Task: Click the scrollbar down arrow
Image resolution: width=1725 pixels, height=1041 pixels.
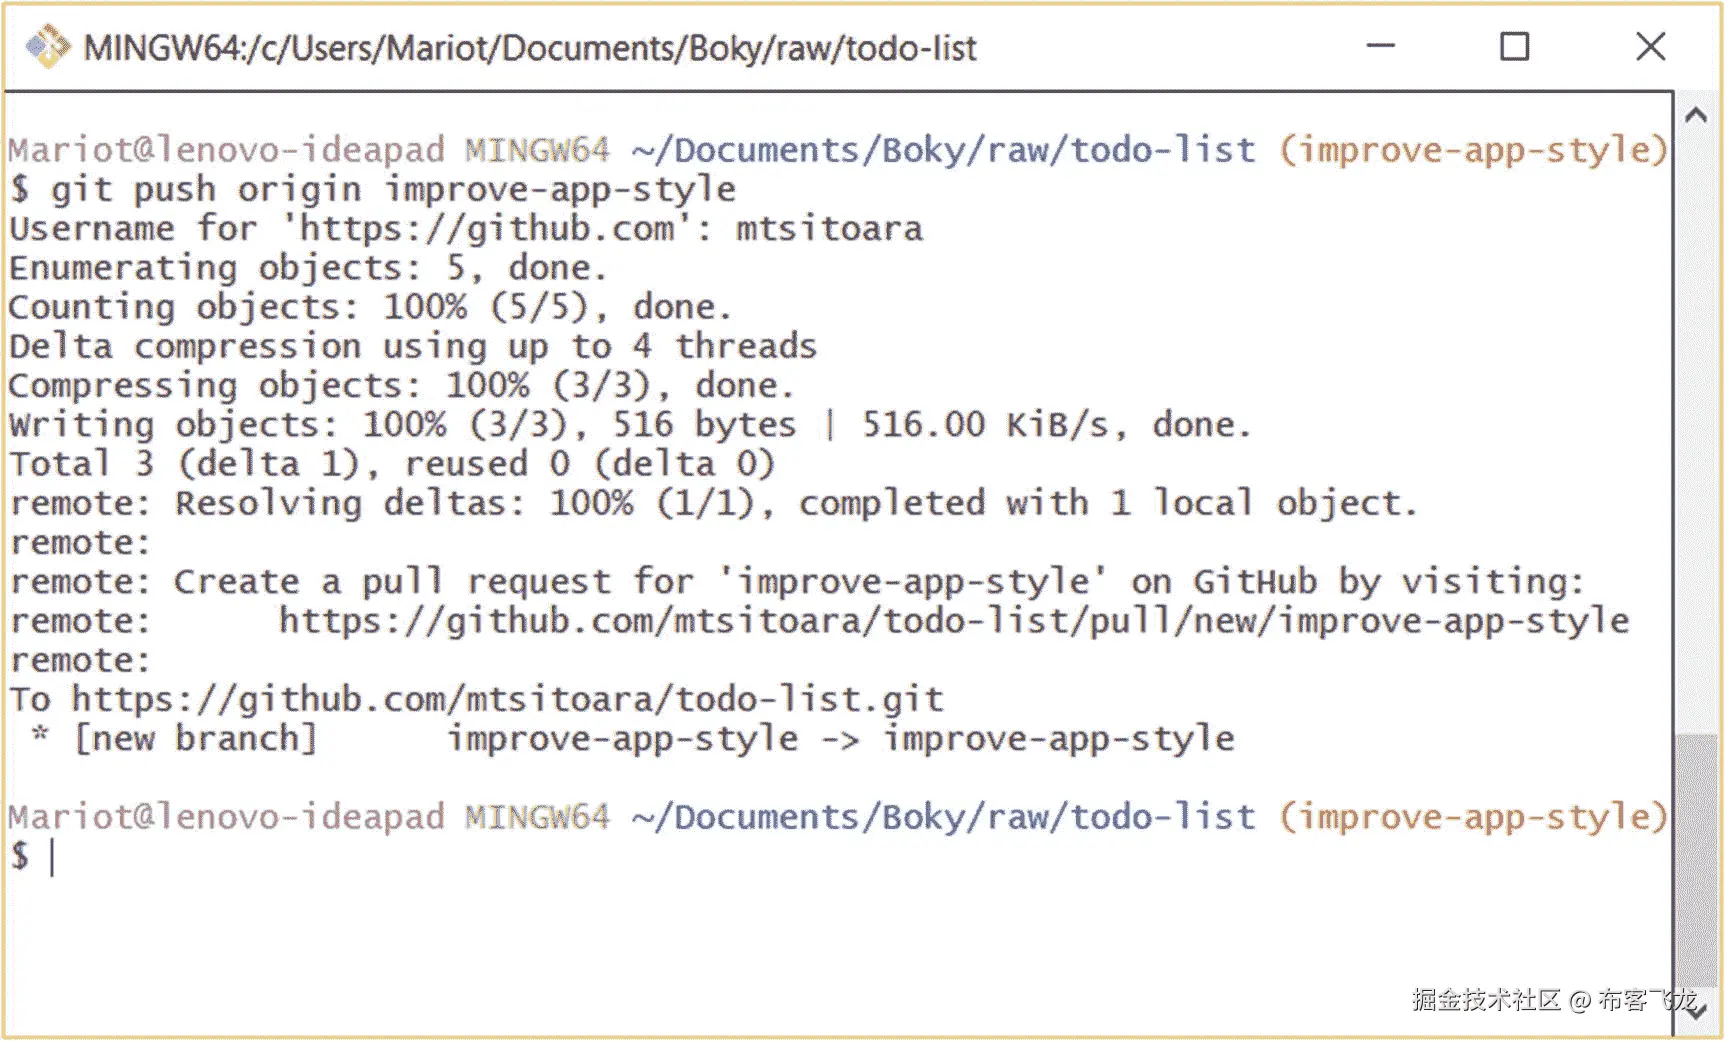Action: 1697,1010
